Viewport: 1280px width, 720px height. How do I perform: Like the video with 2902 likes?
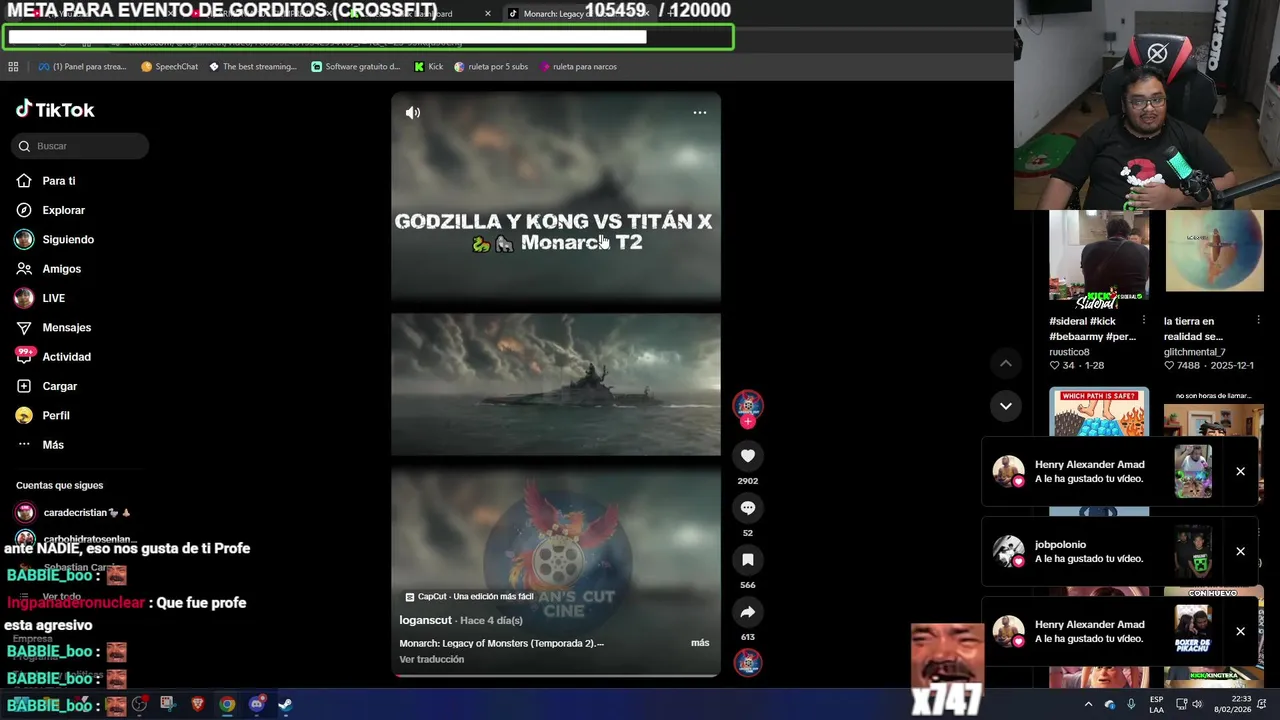click(748, 456)
